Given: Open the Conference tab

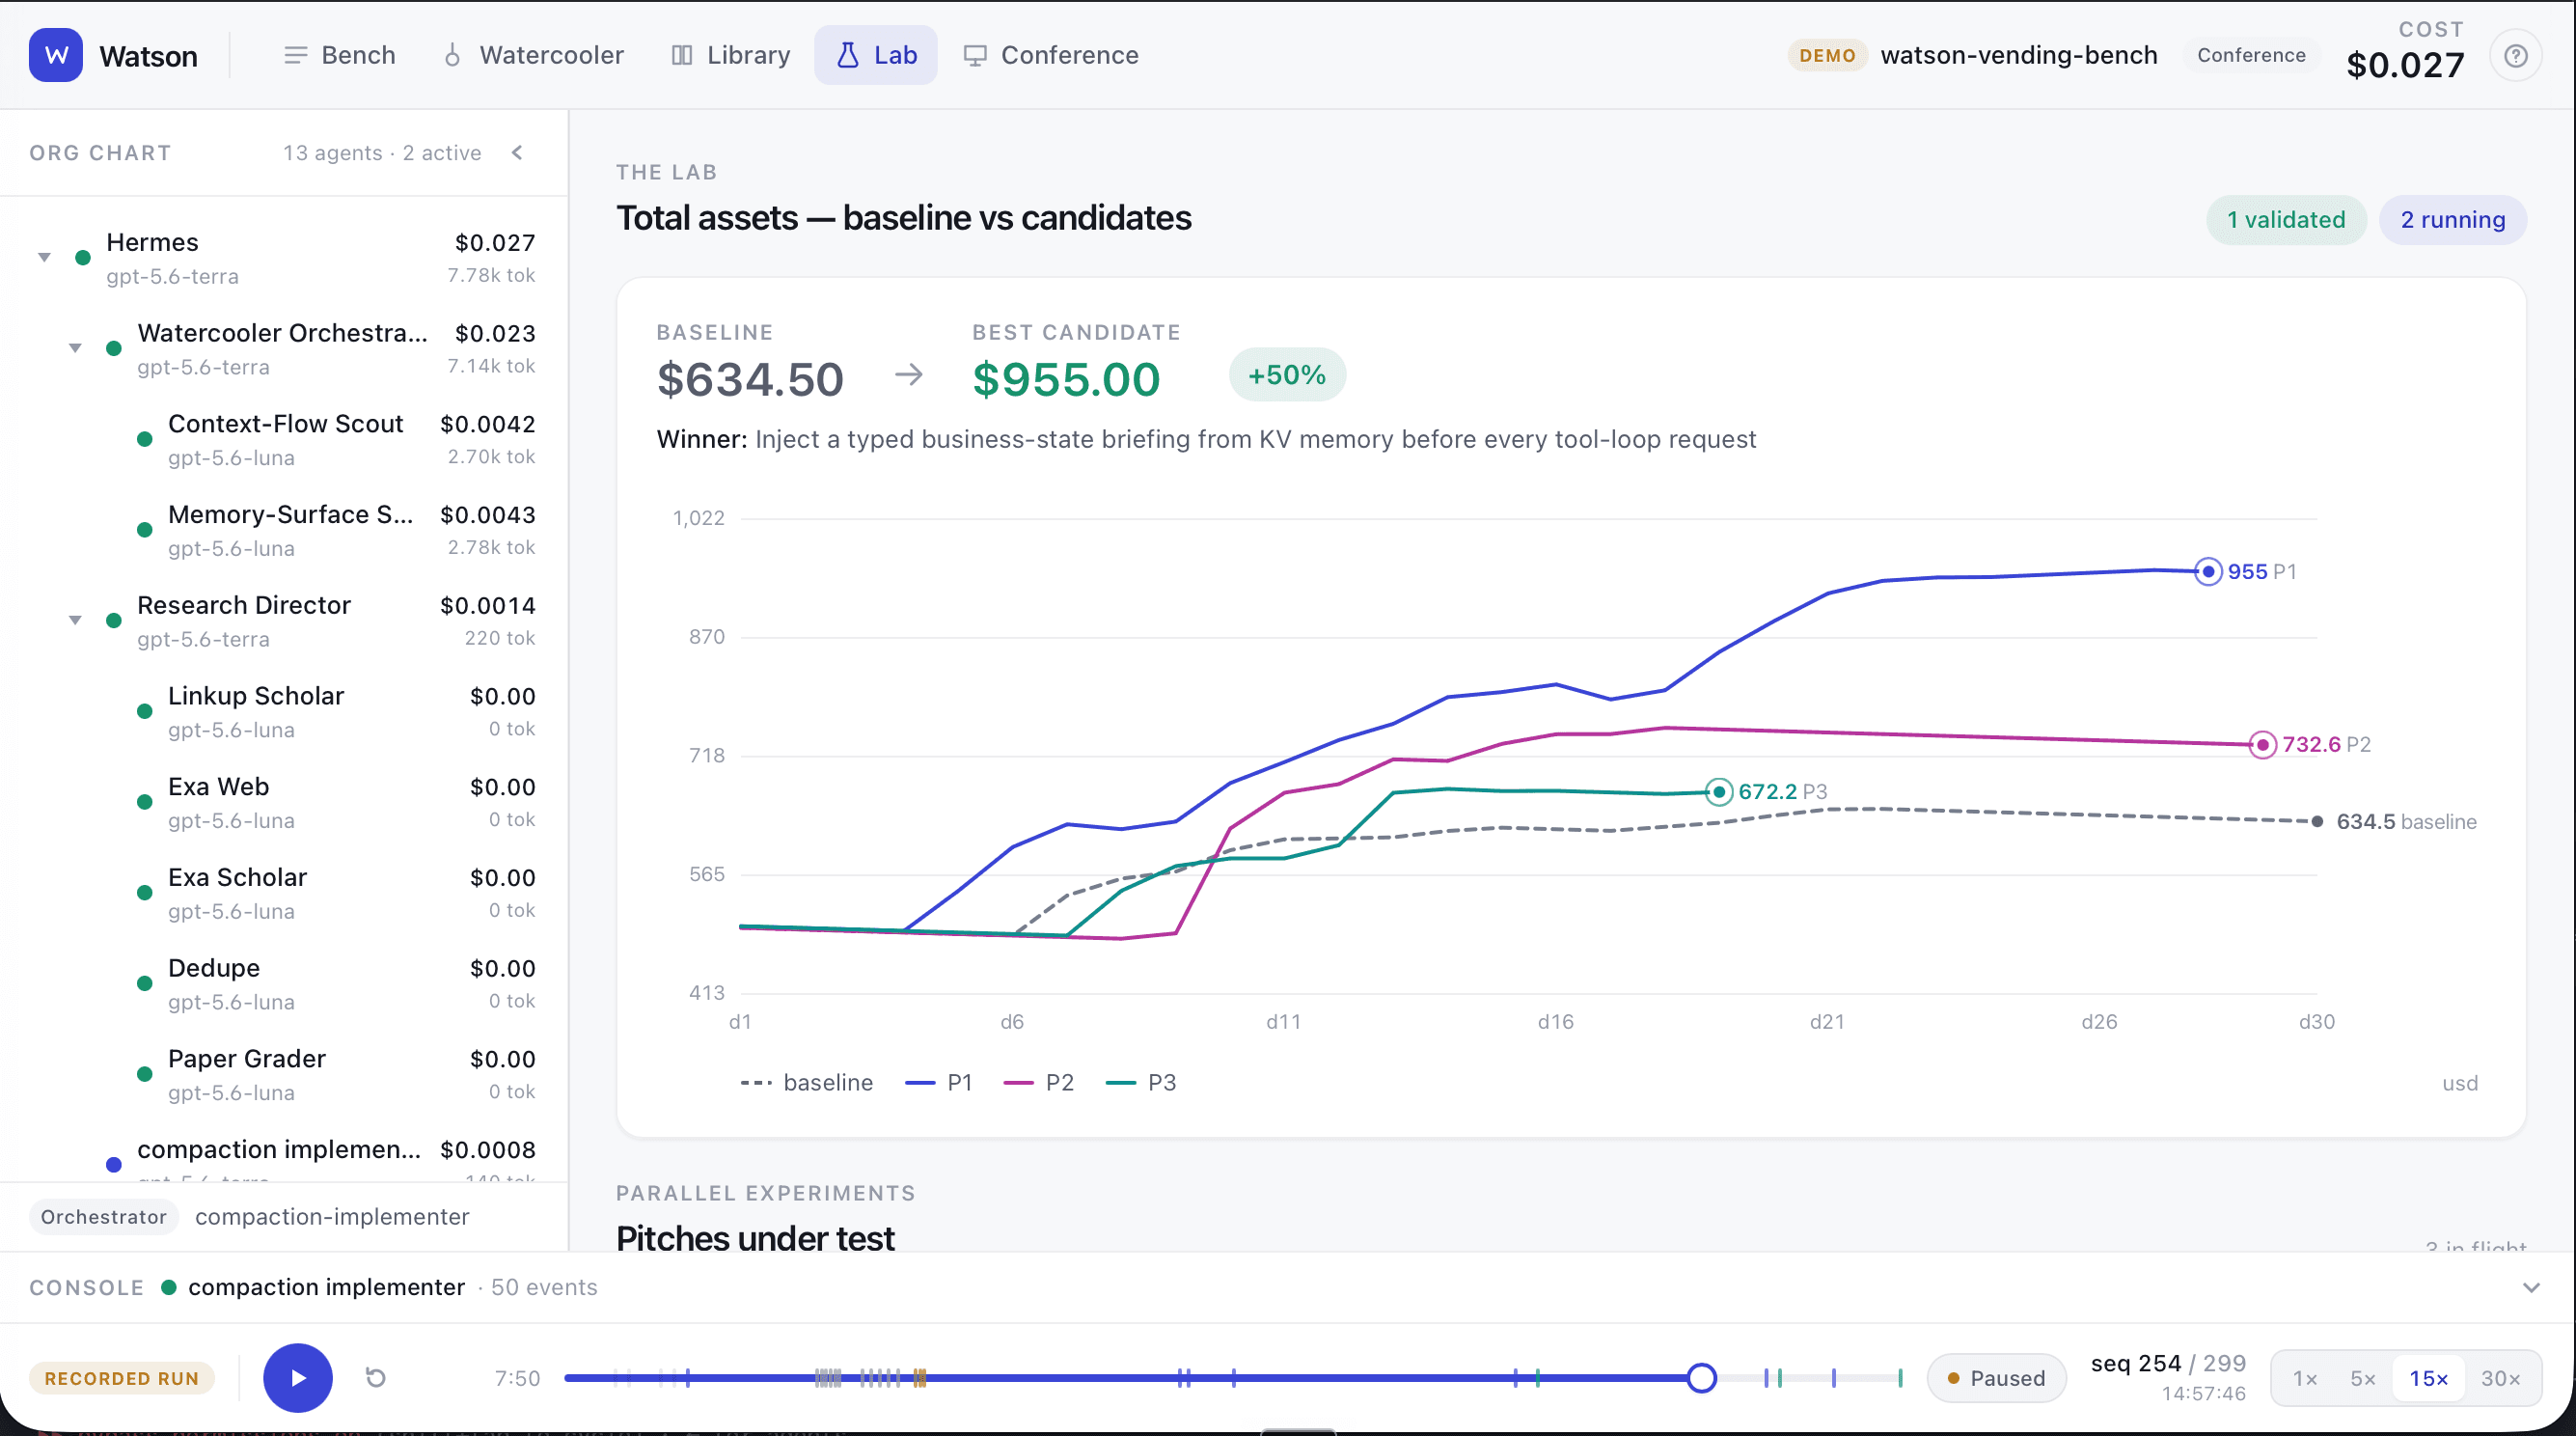Looking at the screenshot, I should (x=1051, y=55).
